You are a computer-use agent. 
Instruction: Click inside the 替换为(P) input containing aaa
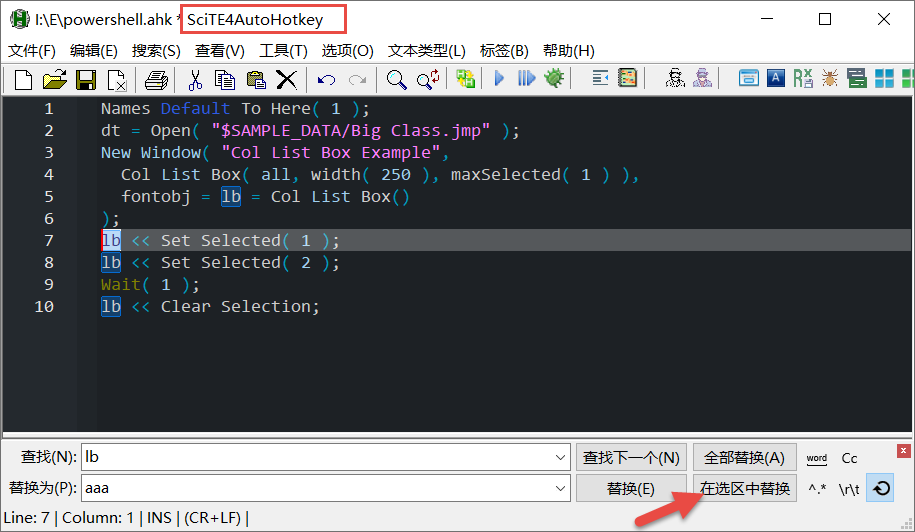(x=326, y=488)
